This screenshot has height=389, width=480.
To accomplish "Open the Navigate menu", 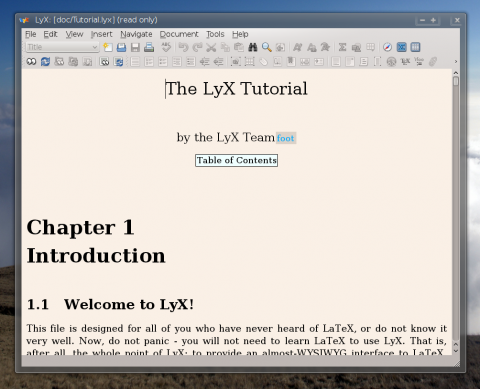I will (x=136, y=34).
